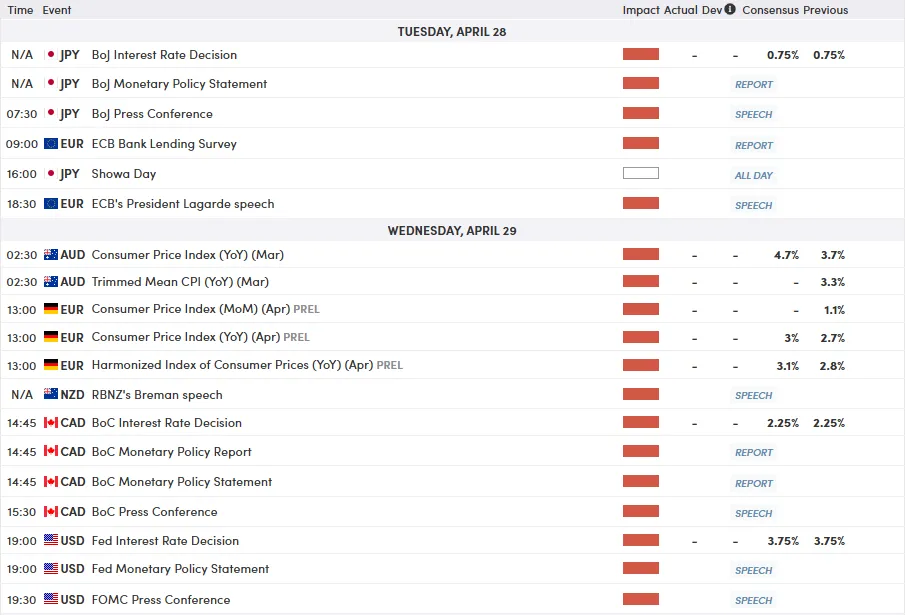
Task: Open ECB's President Lagarde speech event
Action: [x=183, y=204]
